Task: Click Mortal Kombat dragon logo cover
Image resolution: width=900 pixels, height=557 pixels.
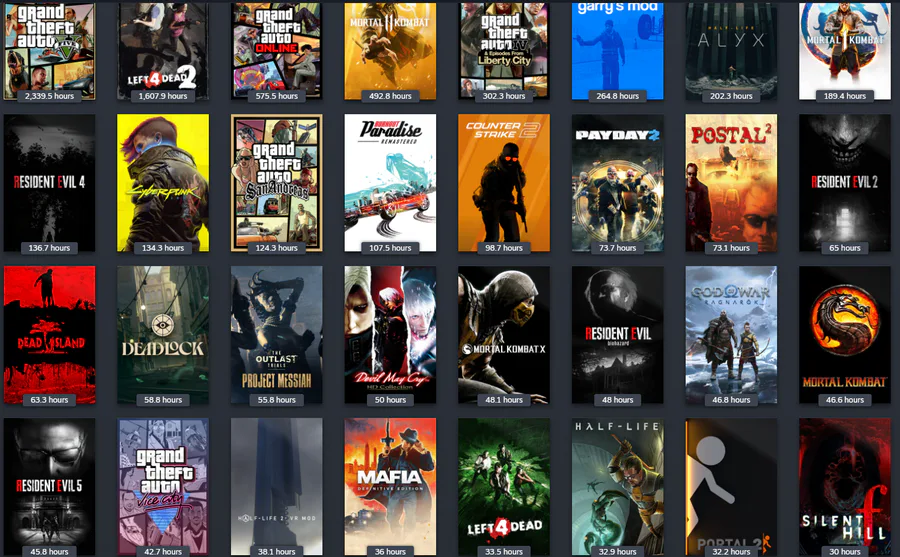Action: pyautogui.click(x=845, y=335)
